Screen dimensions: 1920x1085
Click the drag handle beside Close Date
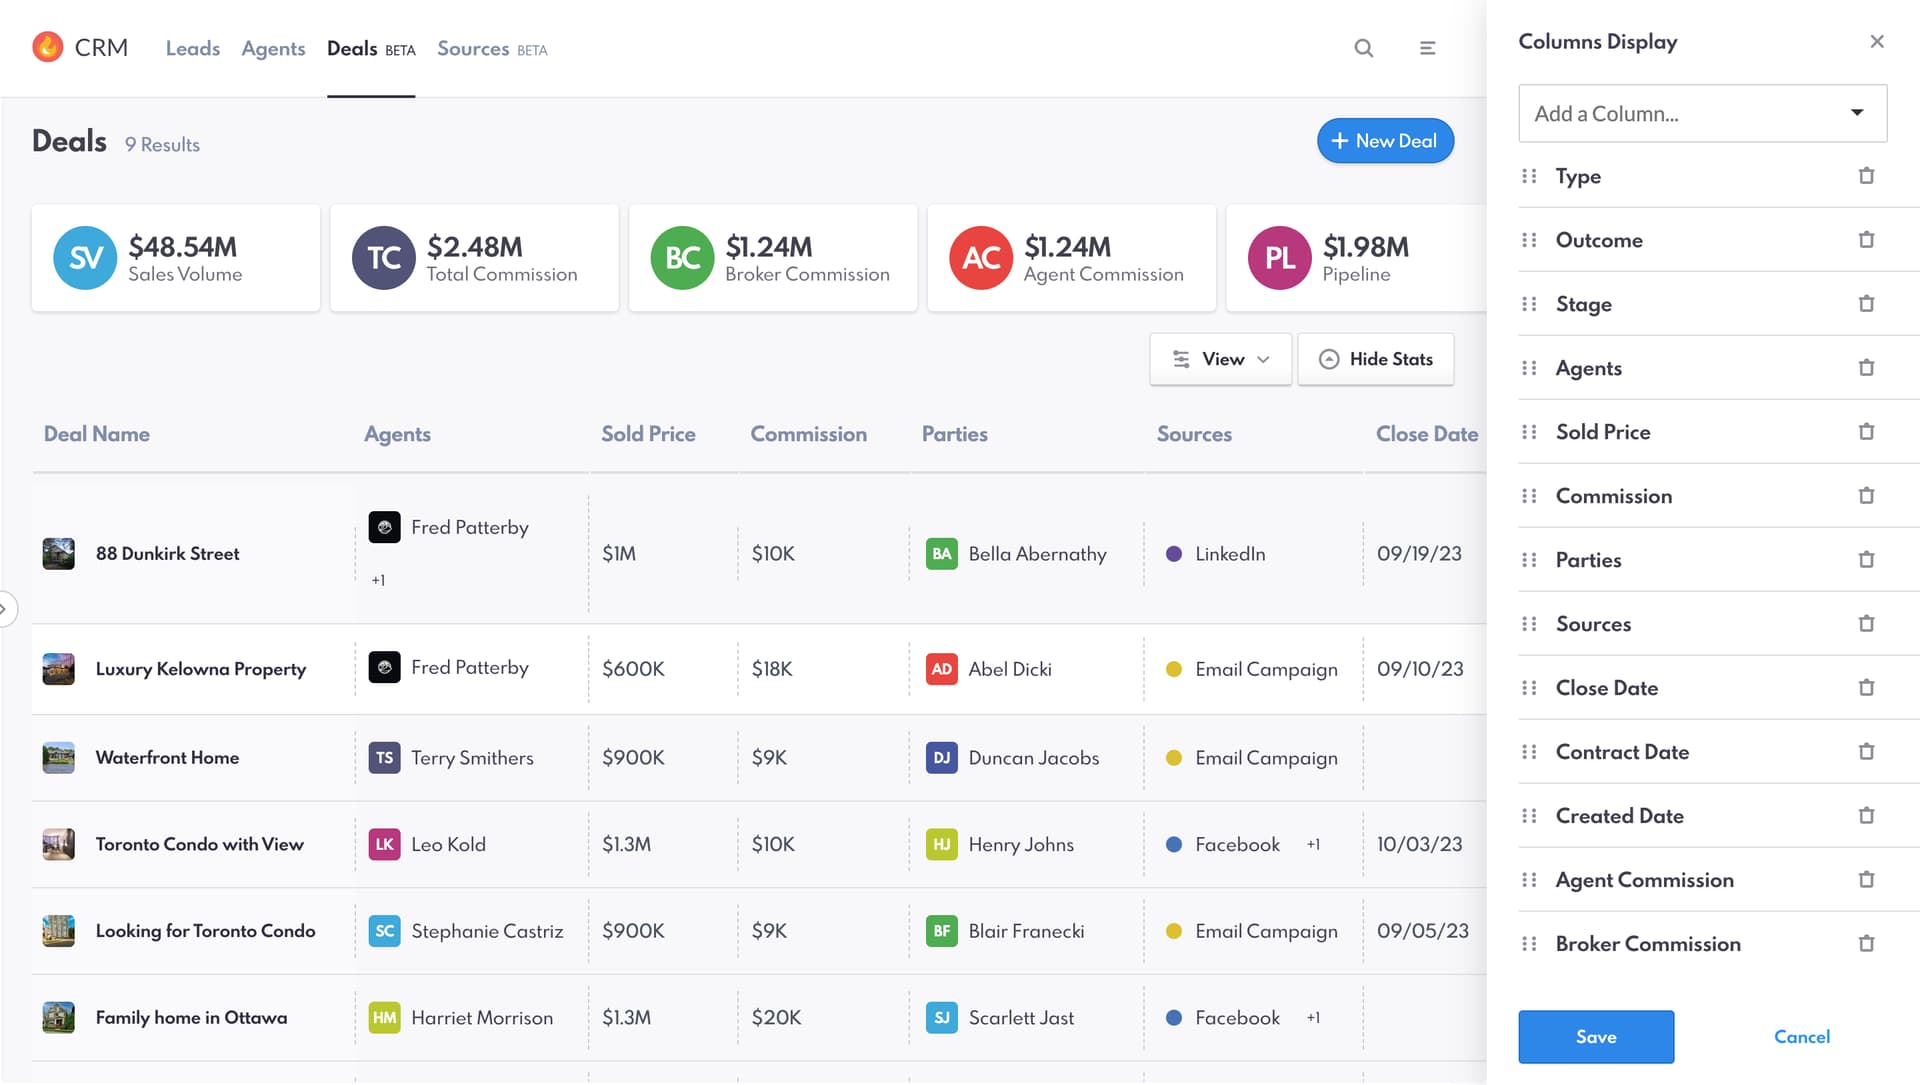coord(1529,688)
